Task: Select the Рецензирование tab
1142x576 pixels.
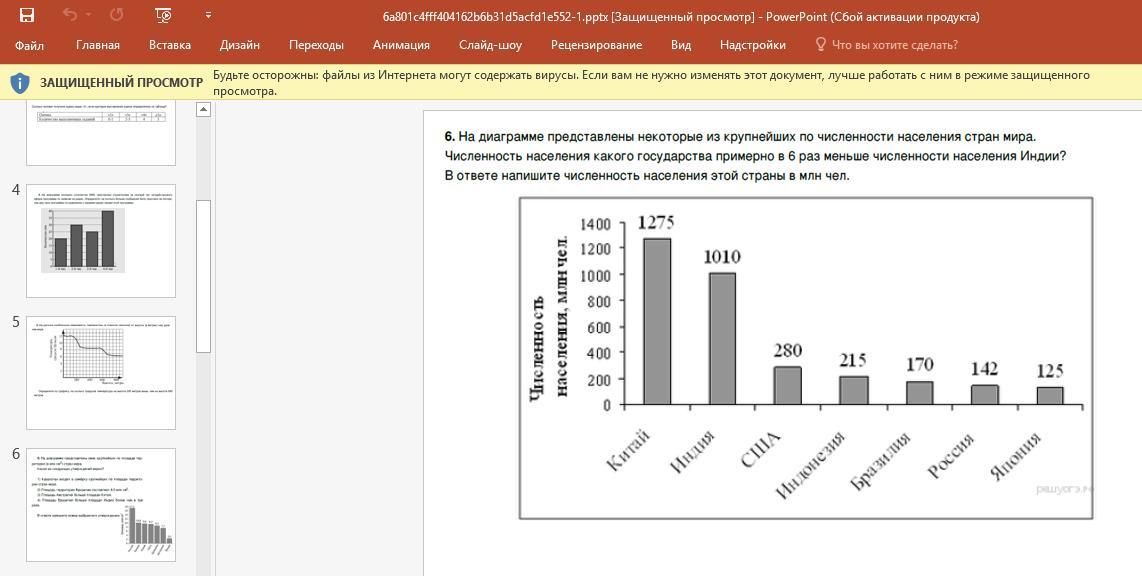Action: pos(596,45)
